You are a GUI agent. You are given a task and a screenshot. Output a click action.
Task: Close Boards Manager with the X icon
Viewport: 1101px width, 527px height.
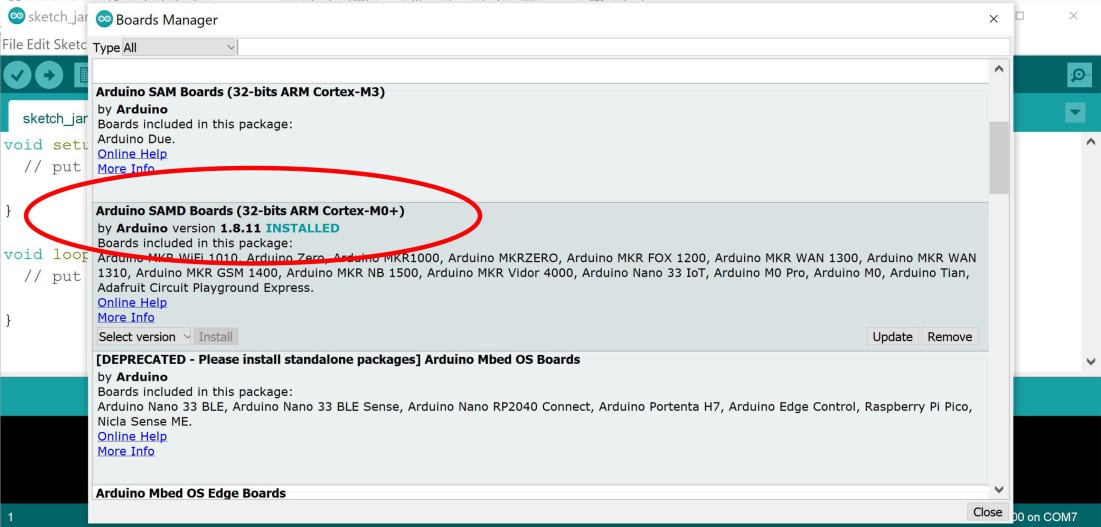pyautogui.click(x=993, y=19)
